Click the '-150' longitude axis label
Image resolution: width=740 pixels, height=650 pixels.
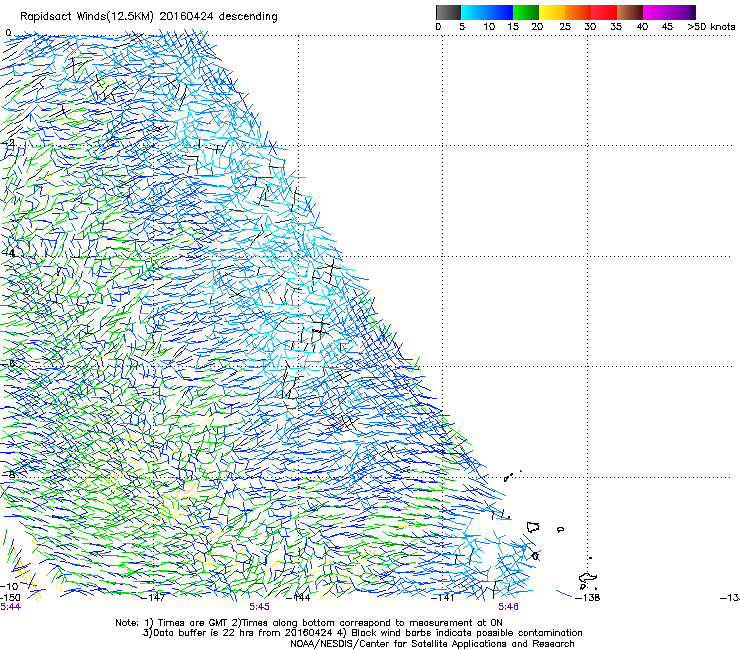coord(10,598)
